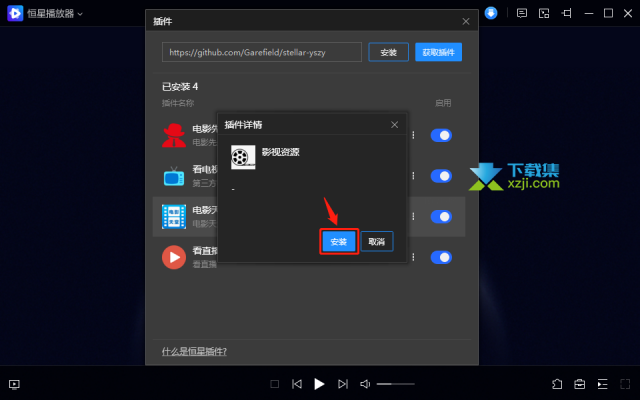
Task: Toggle the TV plugin's enable switch
Action: pyautogui.click(x=441, y=176)
